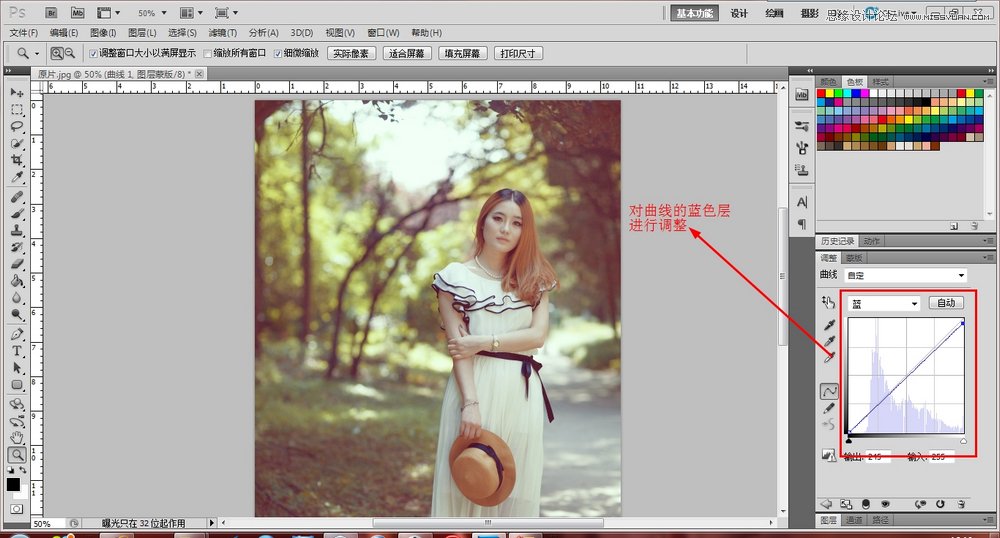Select the Clone Stamp tool
Image resolution: width=1000 pixels, height=538 pixels.
click(x=17, y=230)
